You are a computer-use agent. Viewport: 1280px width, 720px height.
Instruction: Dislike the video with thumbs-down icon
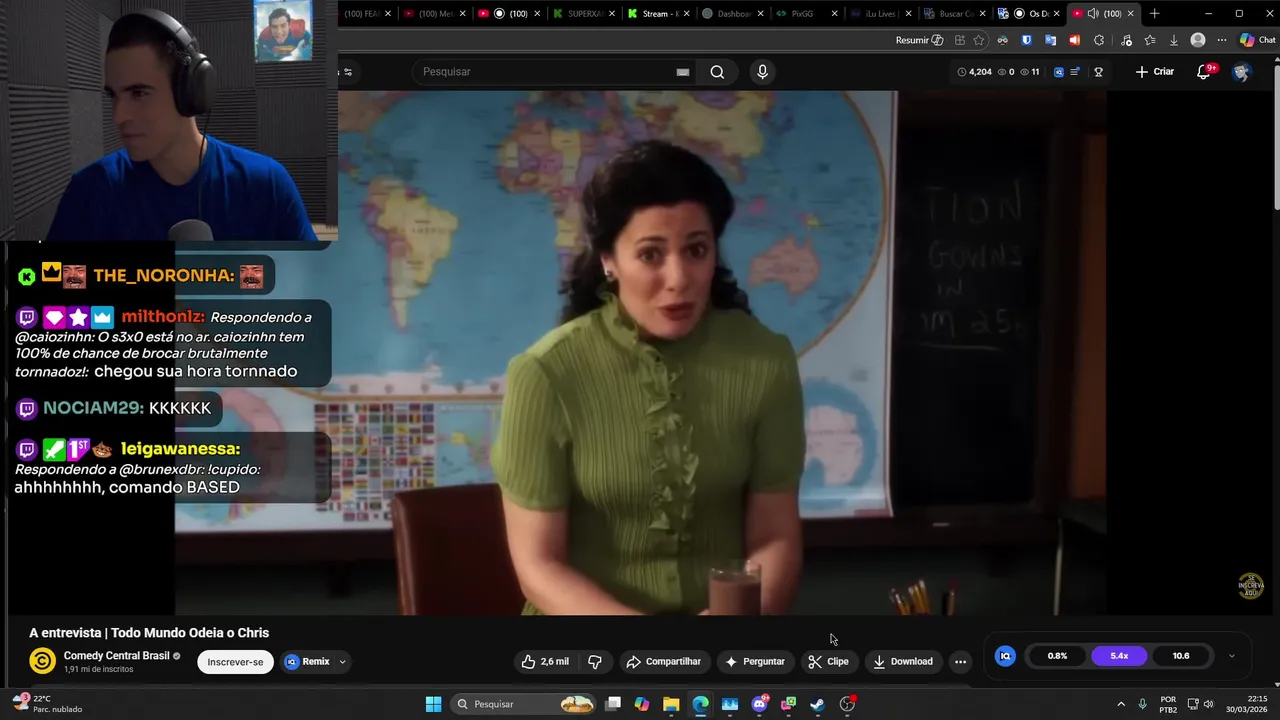[x=595, y=661]
